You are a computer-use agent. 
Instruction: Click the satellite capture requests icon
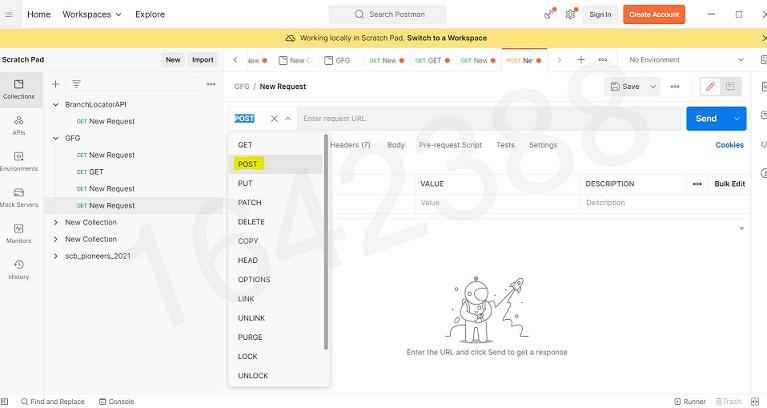point(549,14)
